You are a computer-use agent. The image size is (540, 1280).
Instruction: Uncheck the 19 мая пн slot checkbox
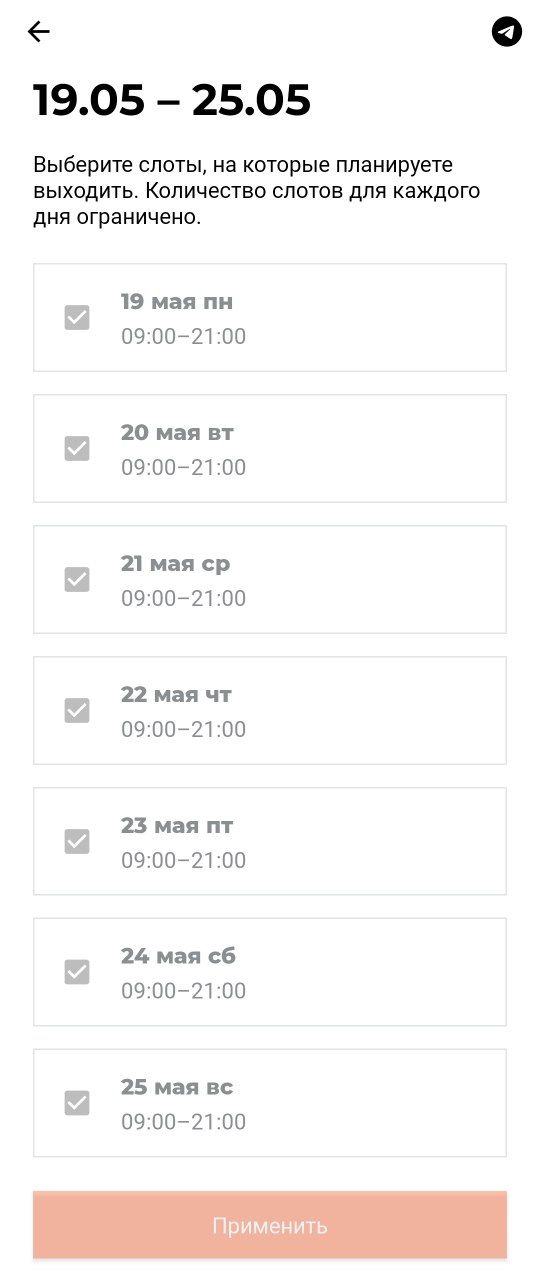77,318
